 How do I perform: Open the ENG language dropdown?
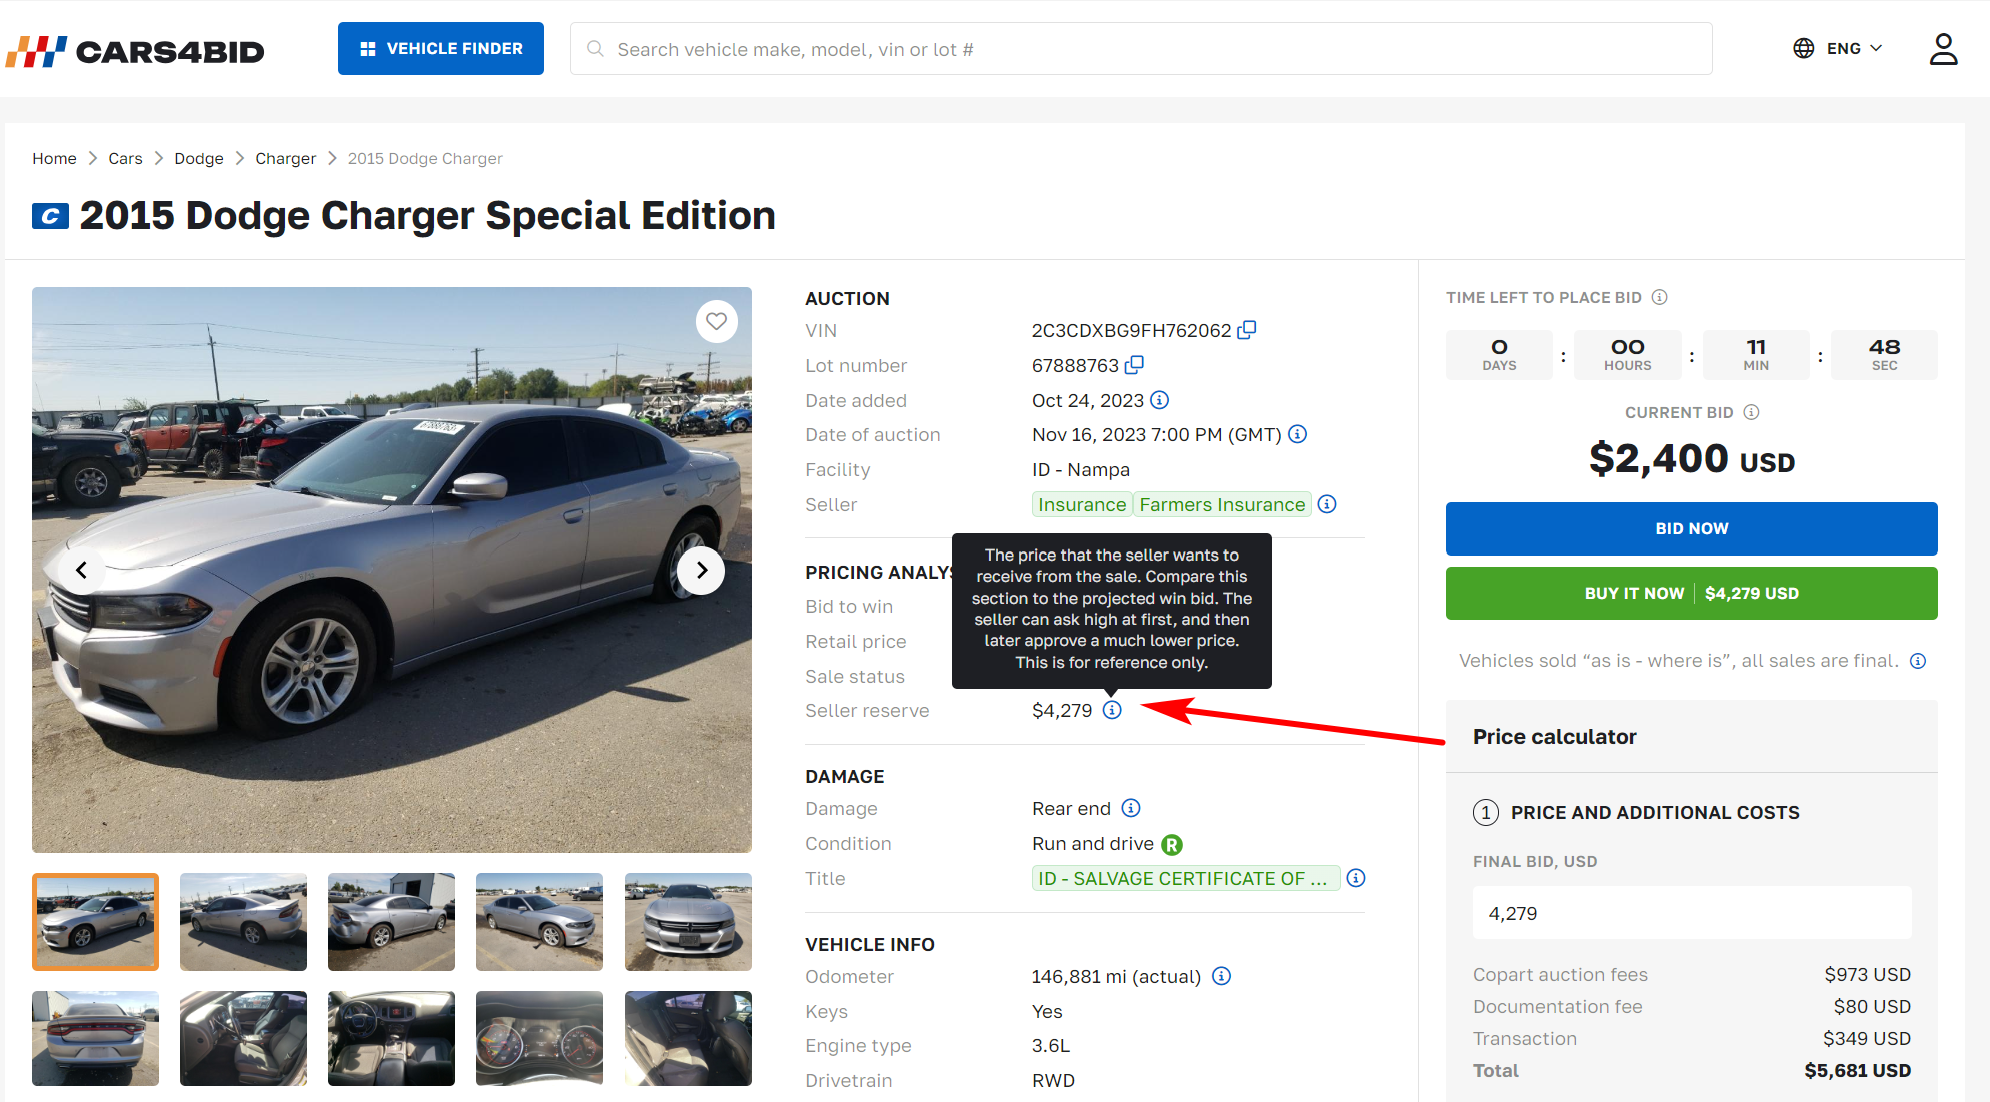tap(1854, 48)
